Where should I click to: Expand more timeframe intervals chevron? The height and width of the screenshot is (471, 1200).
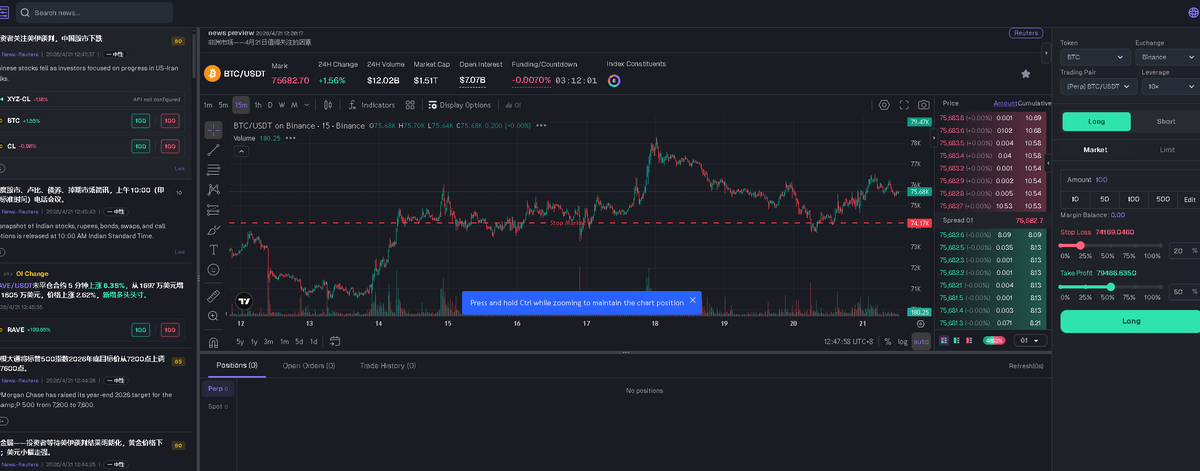(308, 105)
